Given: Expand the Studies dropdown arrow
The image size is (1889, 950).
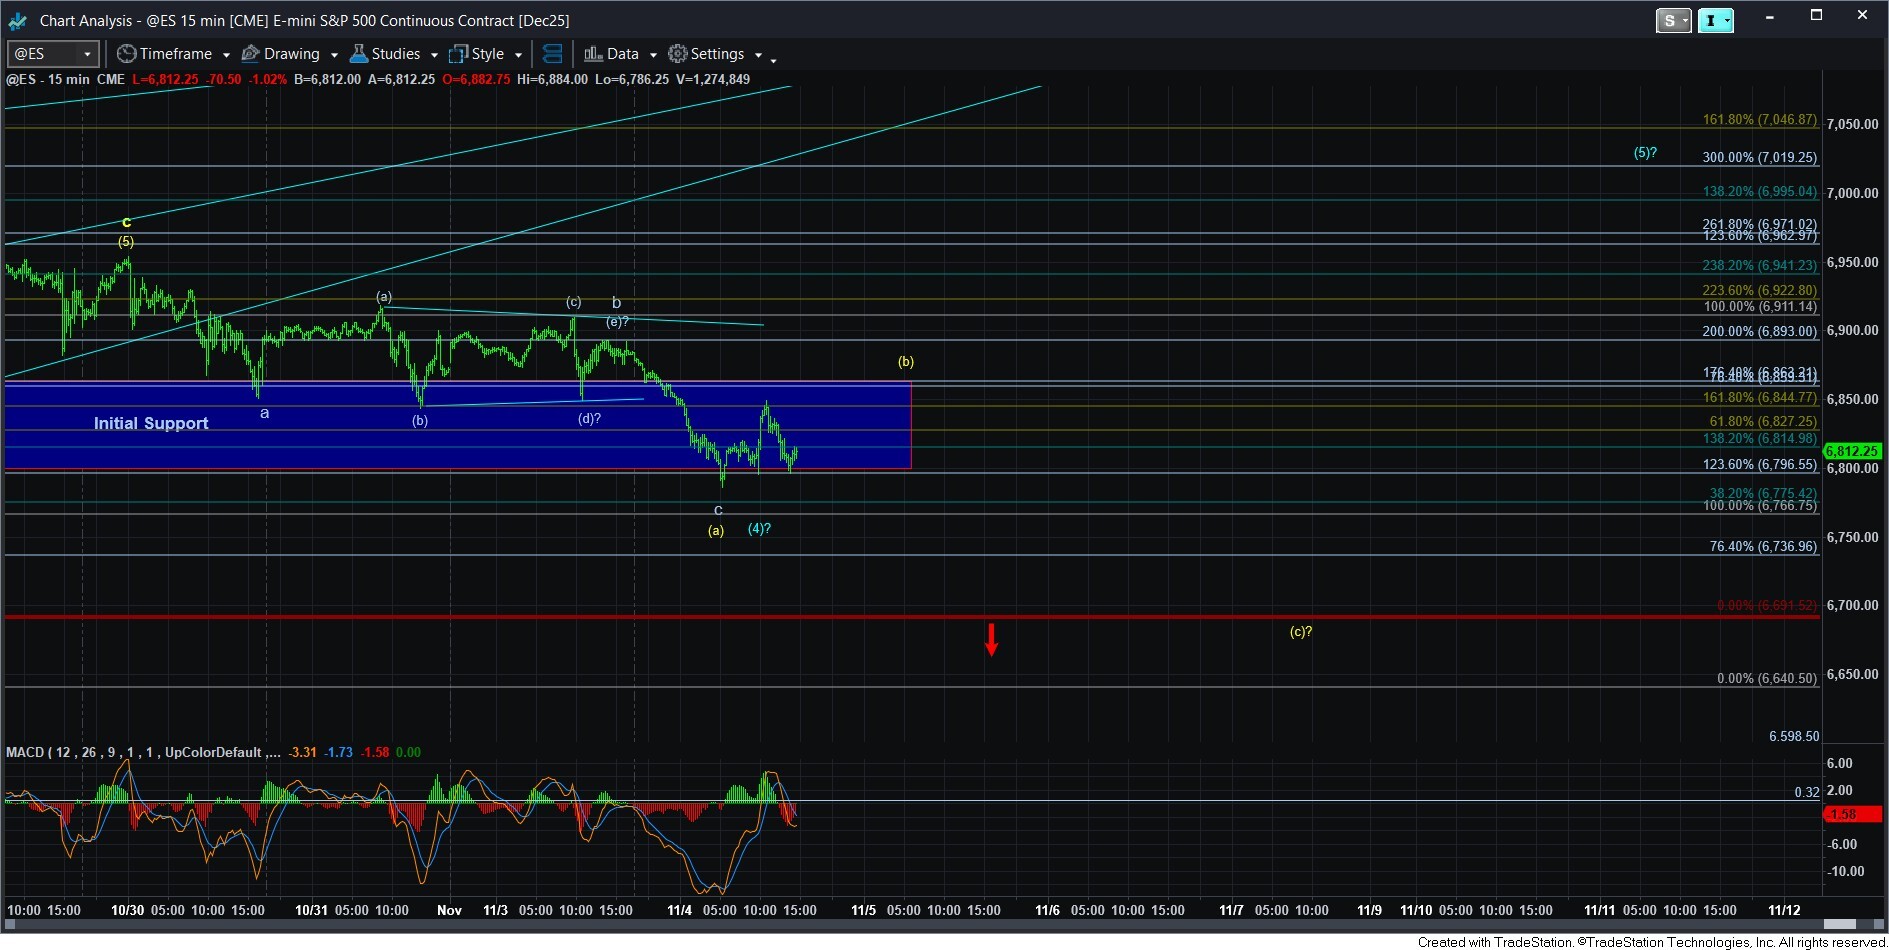Looking at the screenshot, I should [x=434, y=55].
